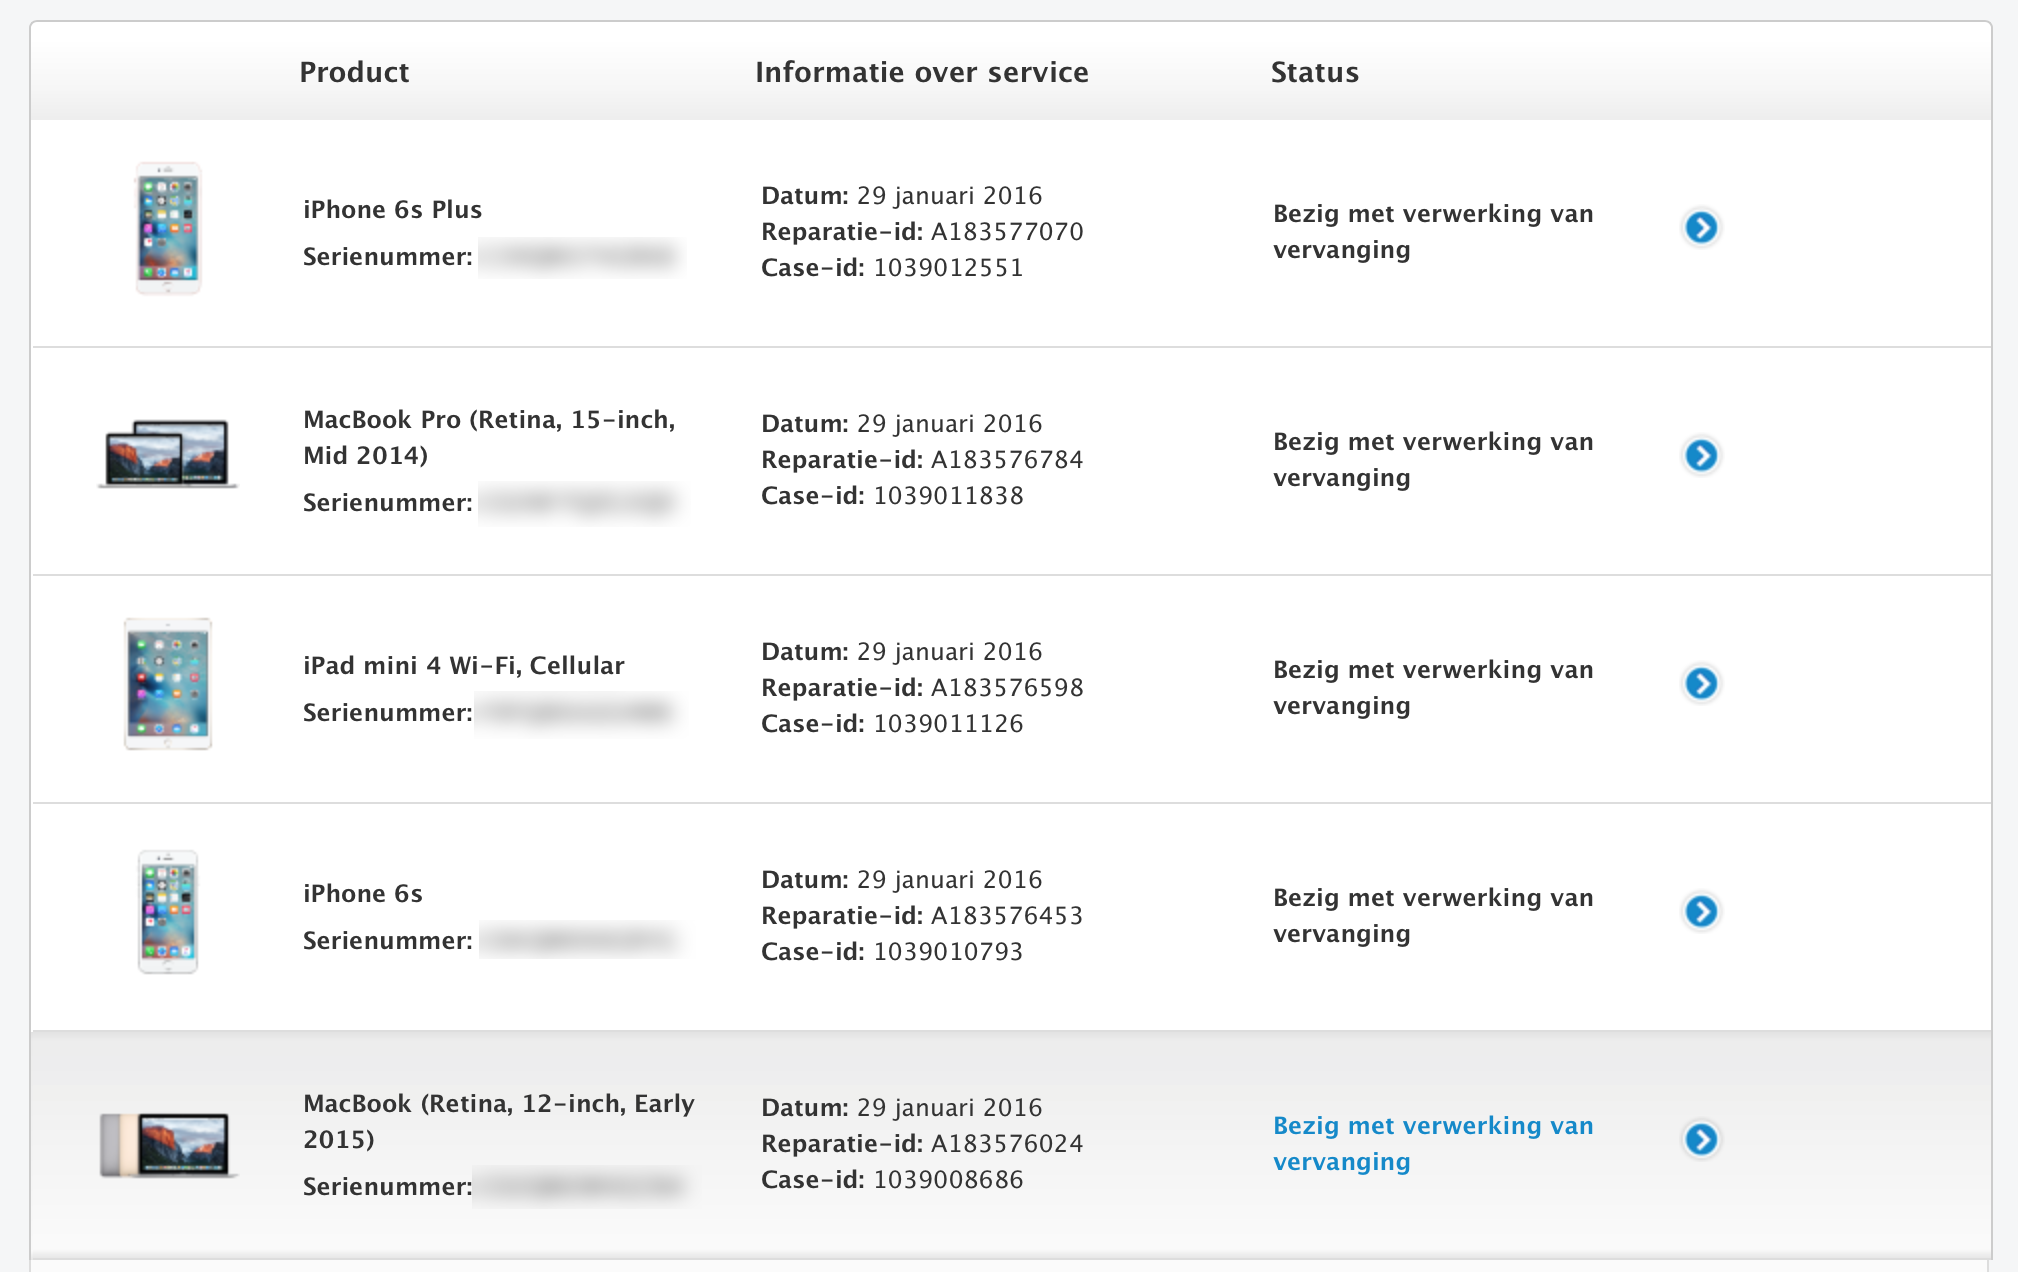Click the Status column header

1314,72
